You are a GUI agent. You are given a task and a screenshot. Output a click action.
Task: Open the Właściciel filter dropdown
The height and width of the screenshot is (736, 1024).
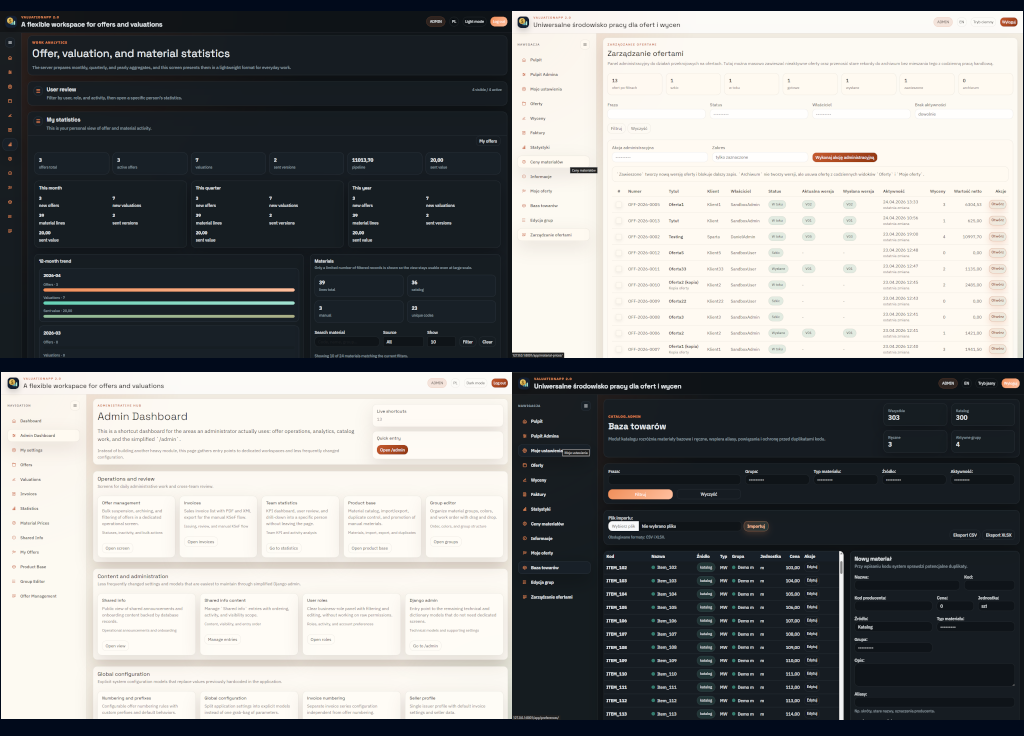click(860, 114)
